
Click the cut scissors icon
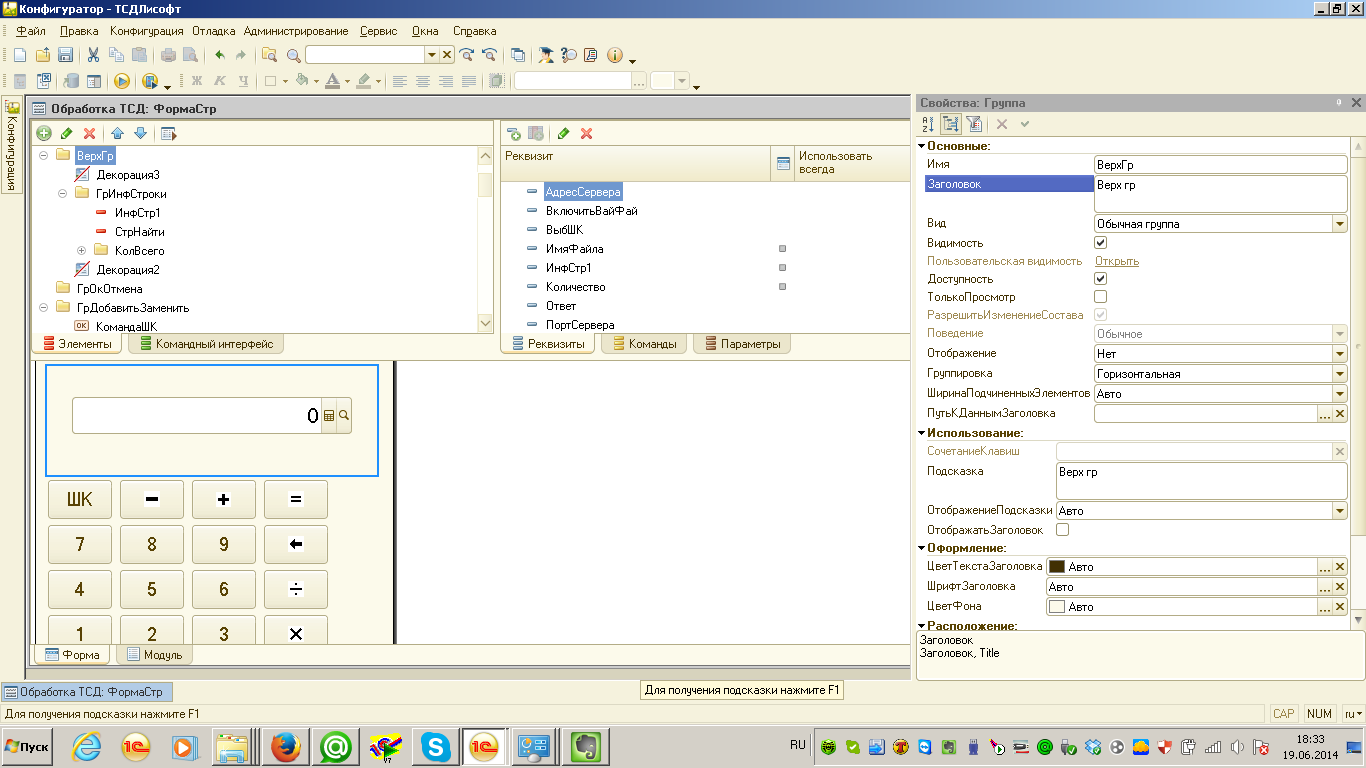click(x=93, y=55)
